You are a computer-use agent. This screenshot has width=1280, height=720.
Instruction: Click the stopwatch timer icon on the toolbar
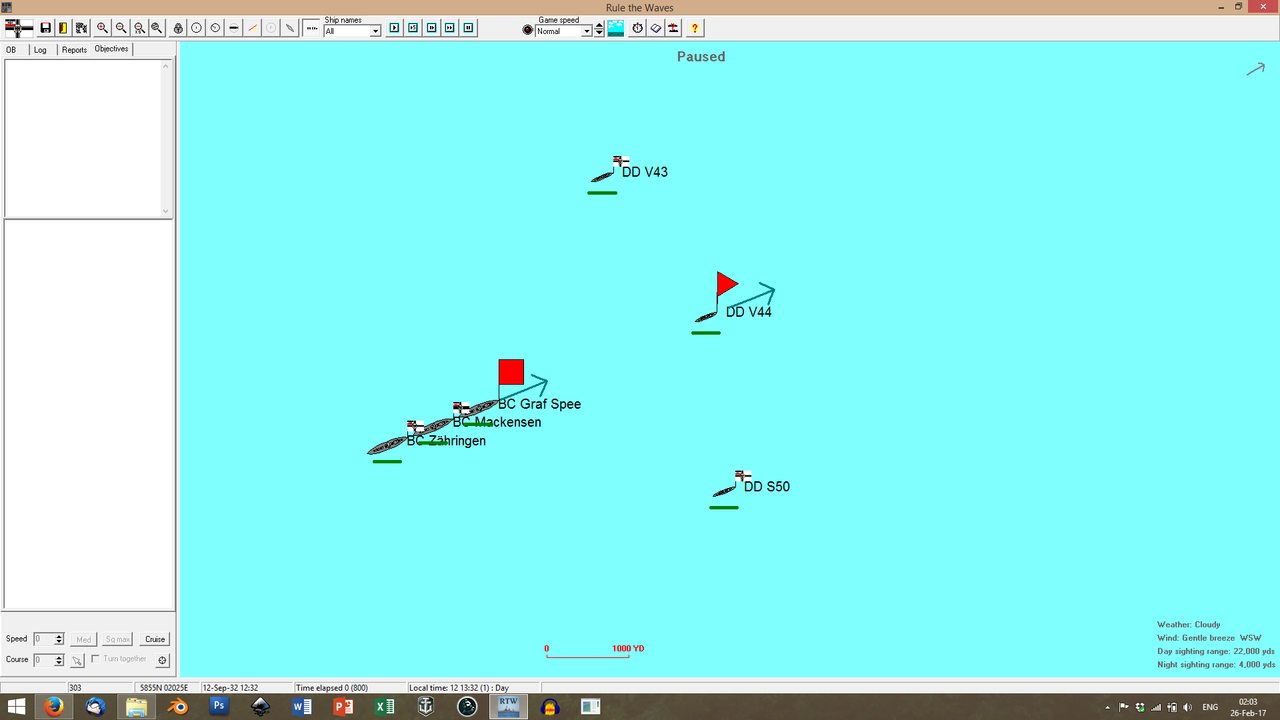tap(637, 28)
